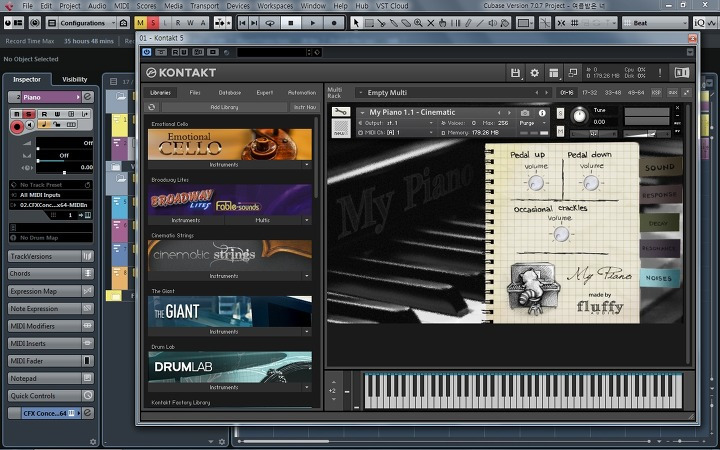Switch to Kontakt Files tab

point(195,93)
